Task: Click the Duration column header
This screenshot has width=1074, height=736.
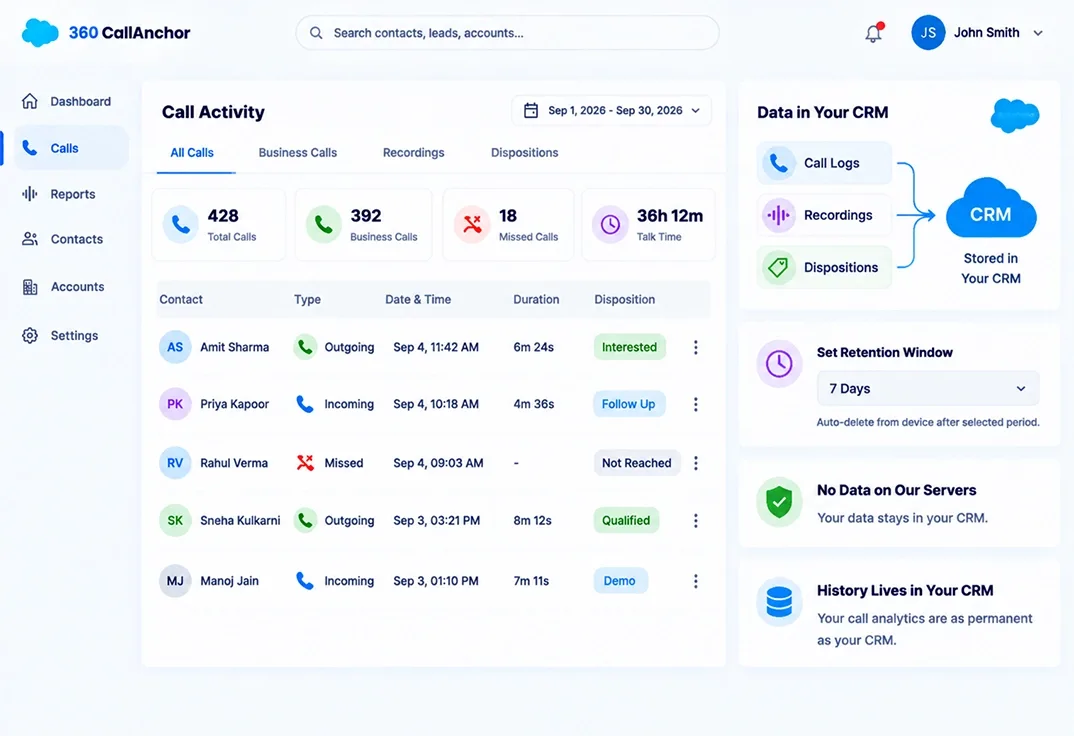Action: 536,299
